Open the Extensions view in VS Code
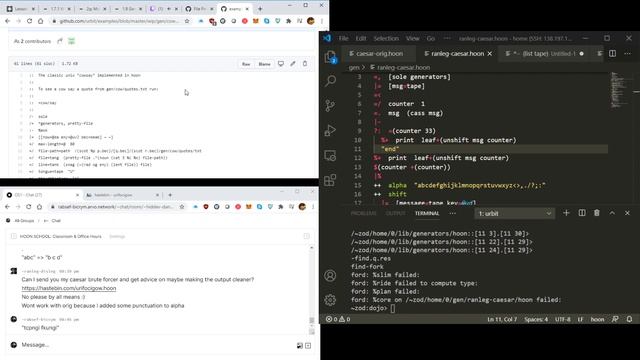Image resolution: width=640 pixels, height=360 pixels. (330, 180)
